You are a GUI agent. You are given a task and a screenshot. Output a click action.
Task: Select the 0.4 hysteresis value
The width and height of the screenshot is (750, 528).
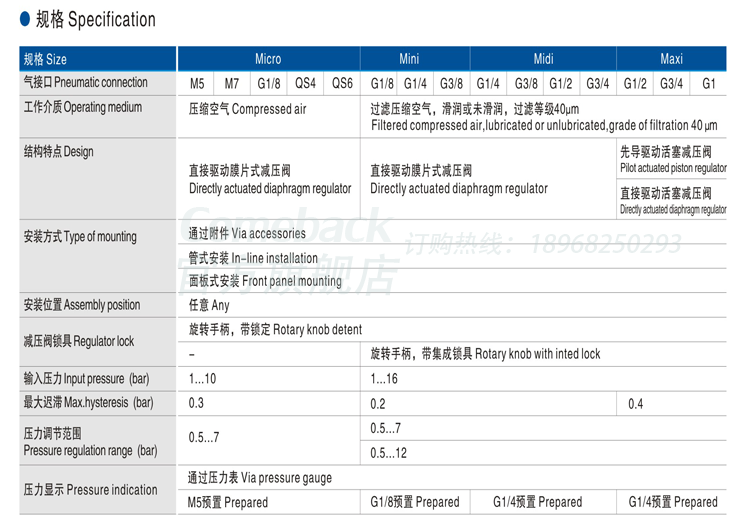(x=636, y=404)
